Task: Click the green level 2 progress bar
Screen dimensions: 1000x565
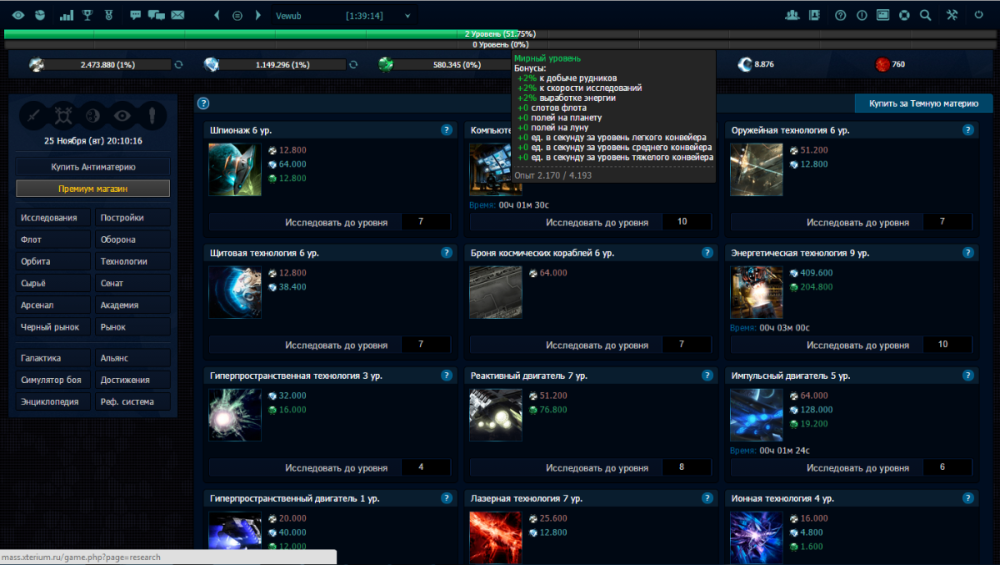Action: pos(500,34)
